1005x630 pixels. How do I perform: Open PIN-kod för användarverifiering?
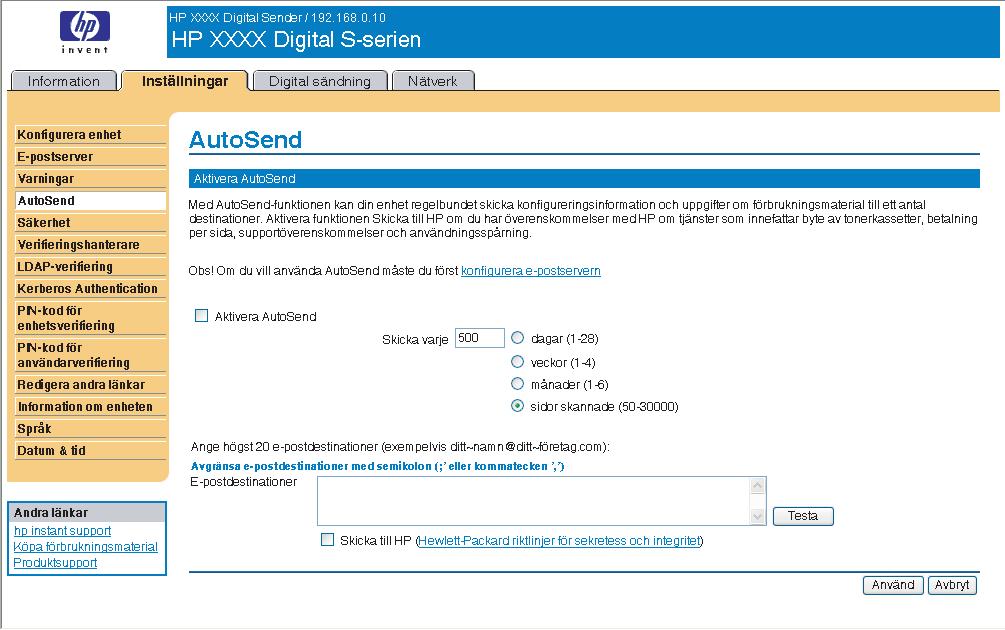tap(90, 355)
